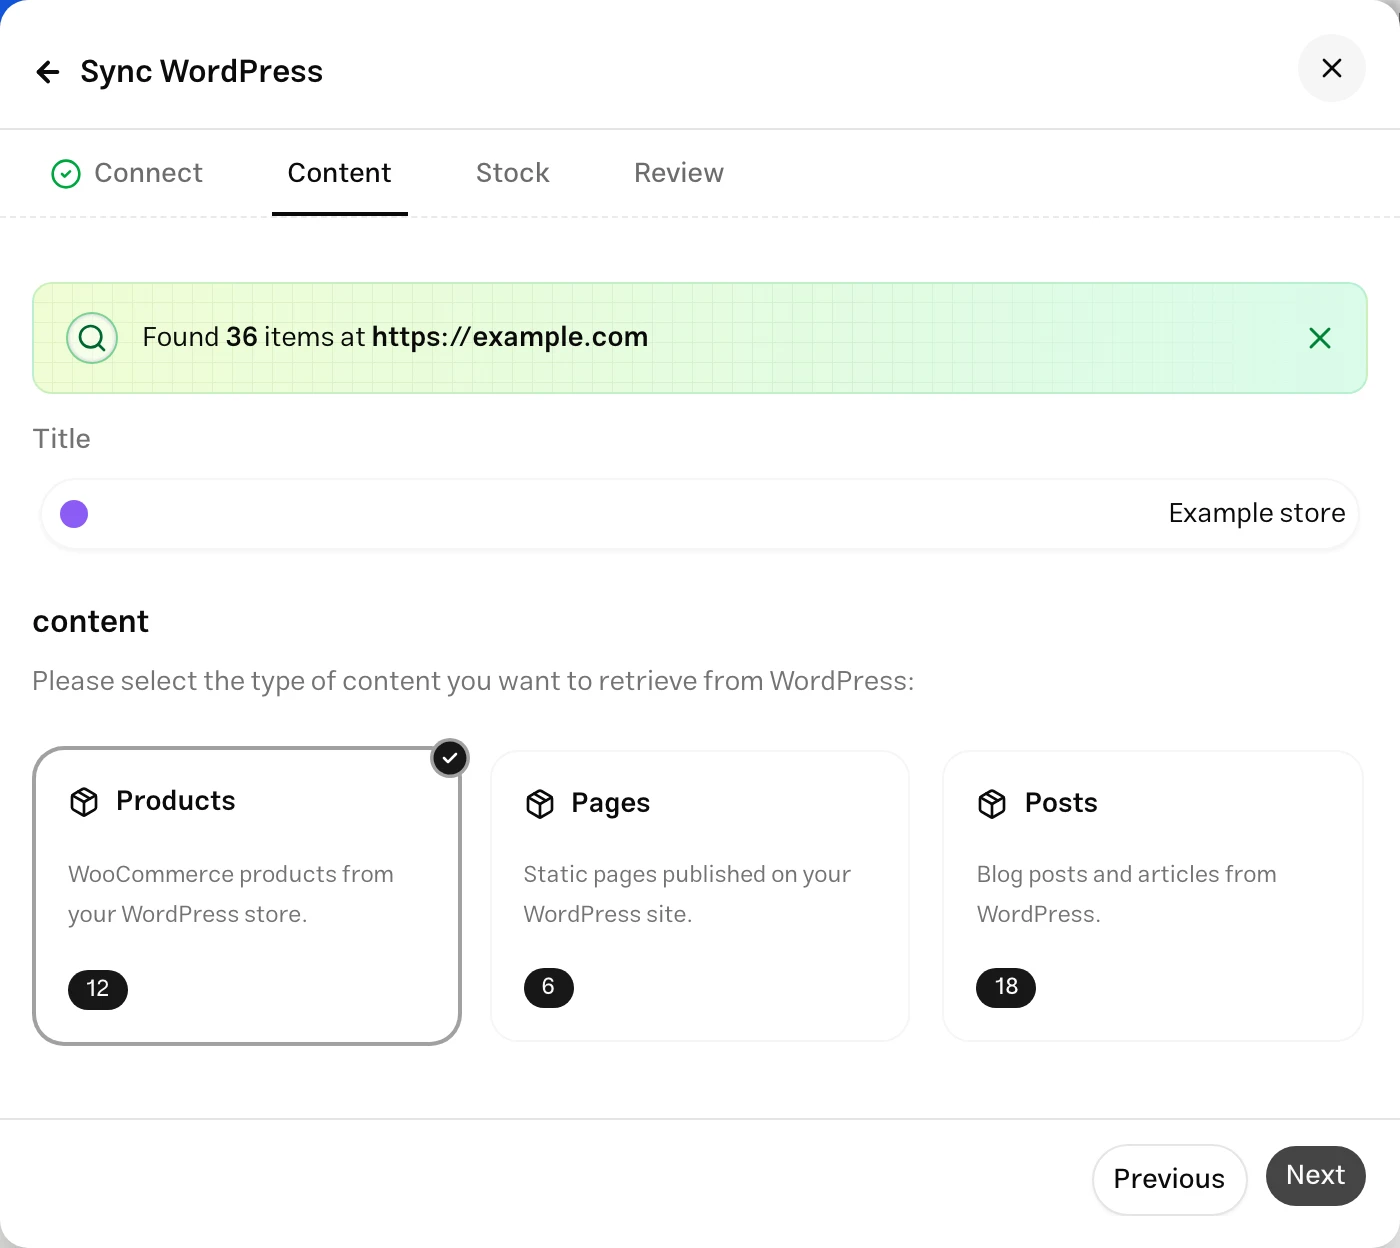Image resolution: width=1400 pixels, height=1248 pixels.
Task: Open the Connect step tab
Action: 126,173
